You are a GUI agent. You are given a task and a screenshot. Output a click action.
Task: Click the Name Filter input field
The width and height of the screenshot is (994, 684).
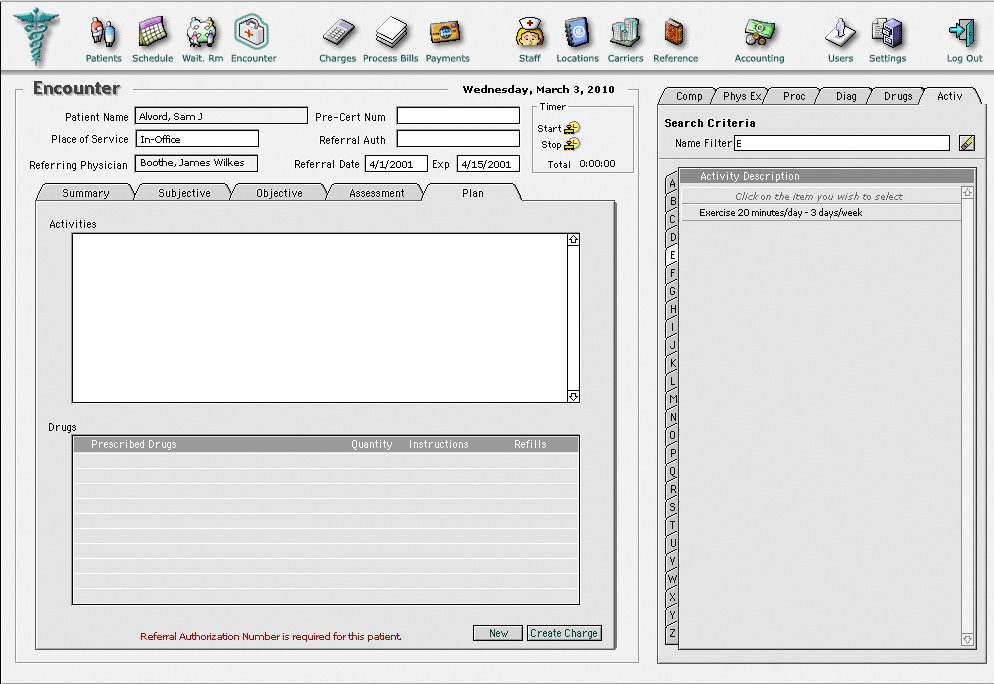(x=842, y=143)
